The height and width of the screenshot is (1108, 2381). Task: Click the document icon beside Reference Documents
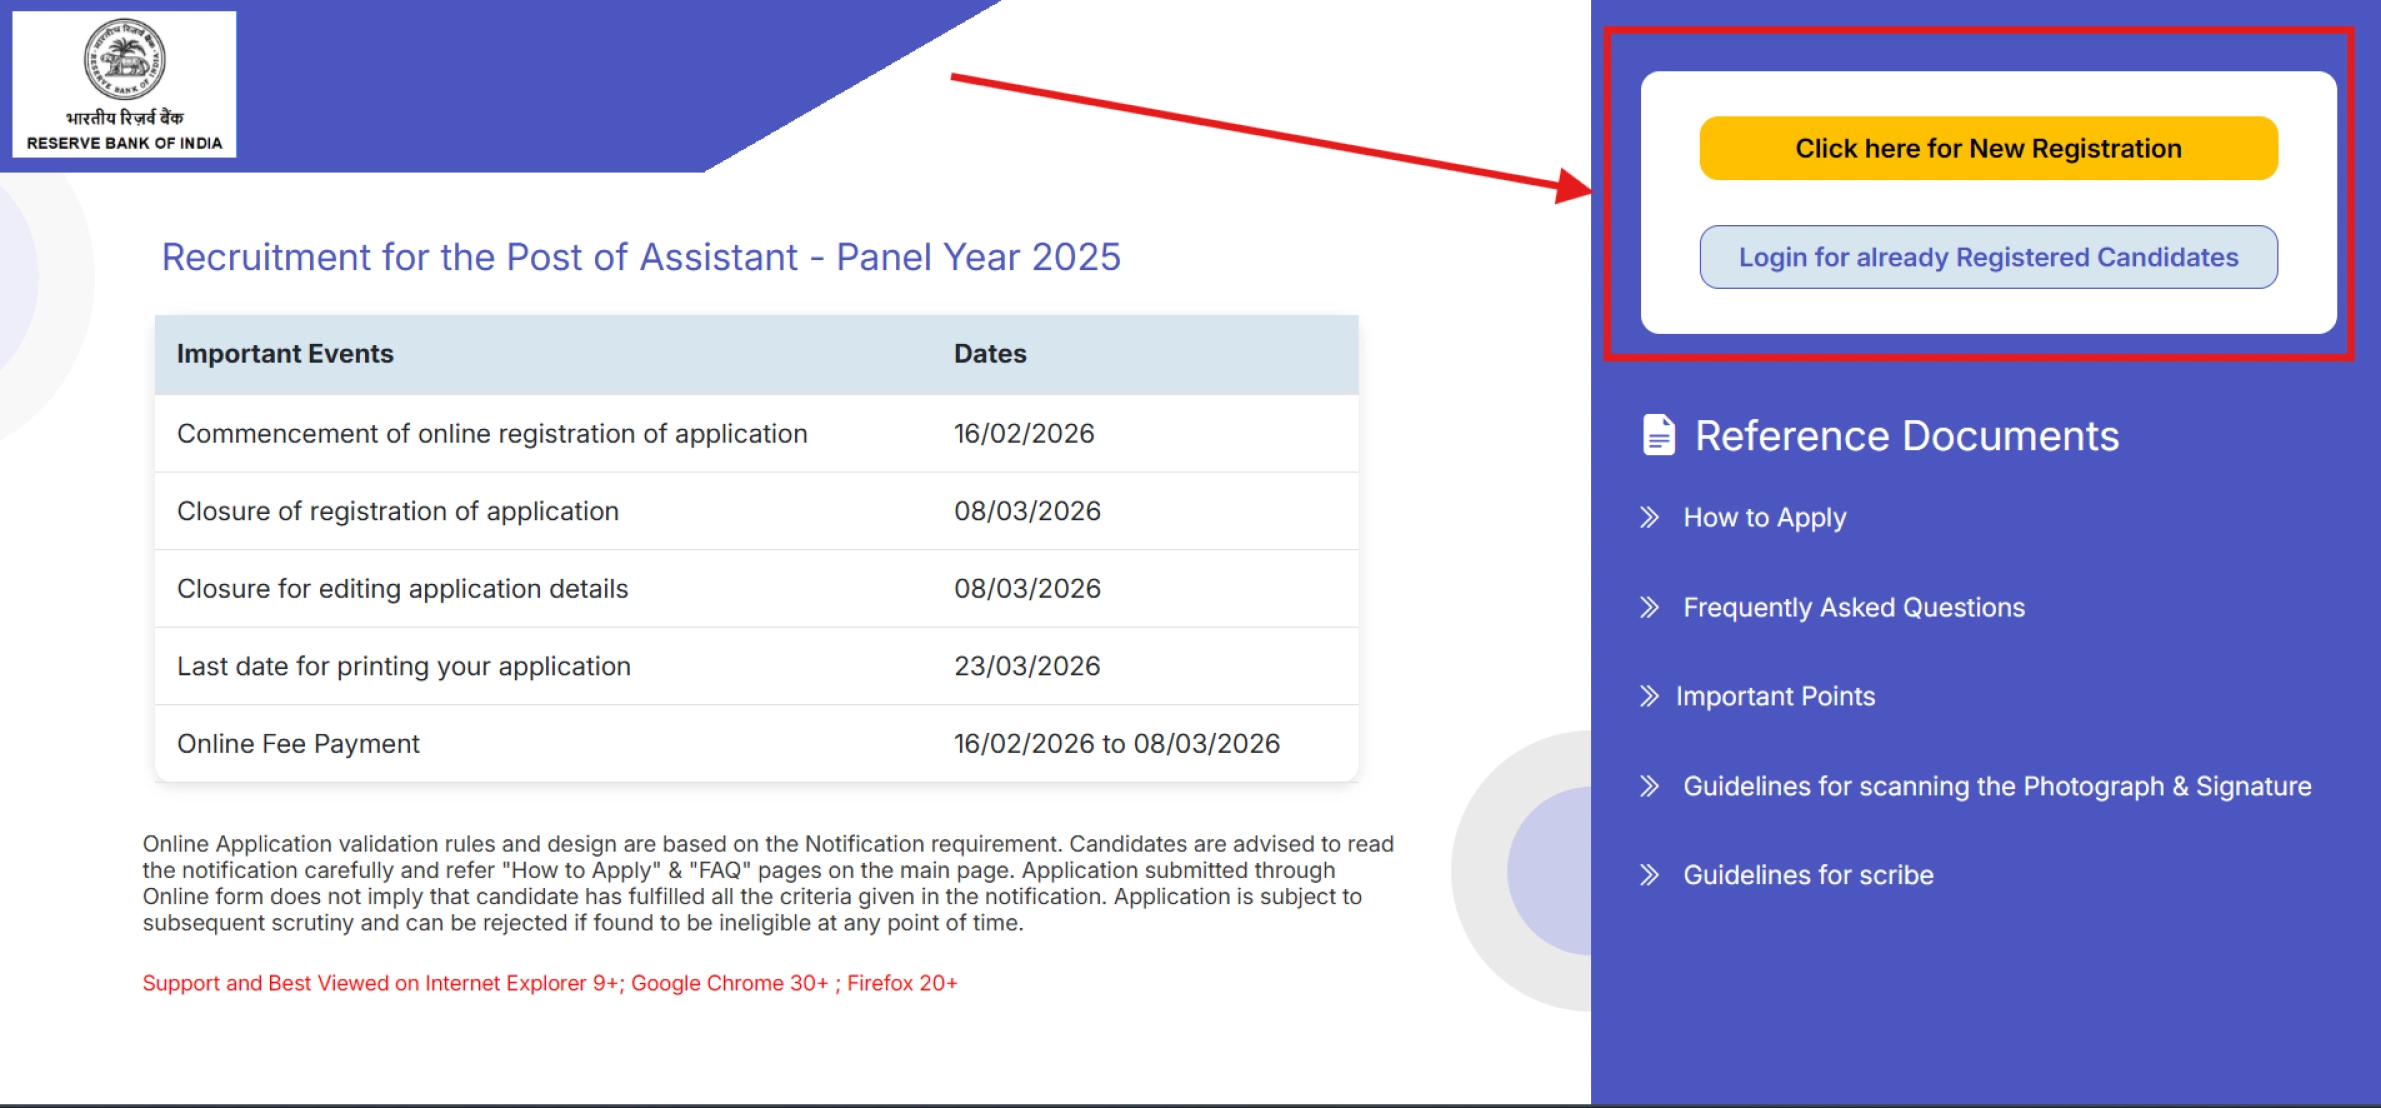pyautogui.click(x=1658, y=435)
